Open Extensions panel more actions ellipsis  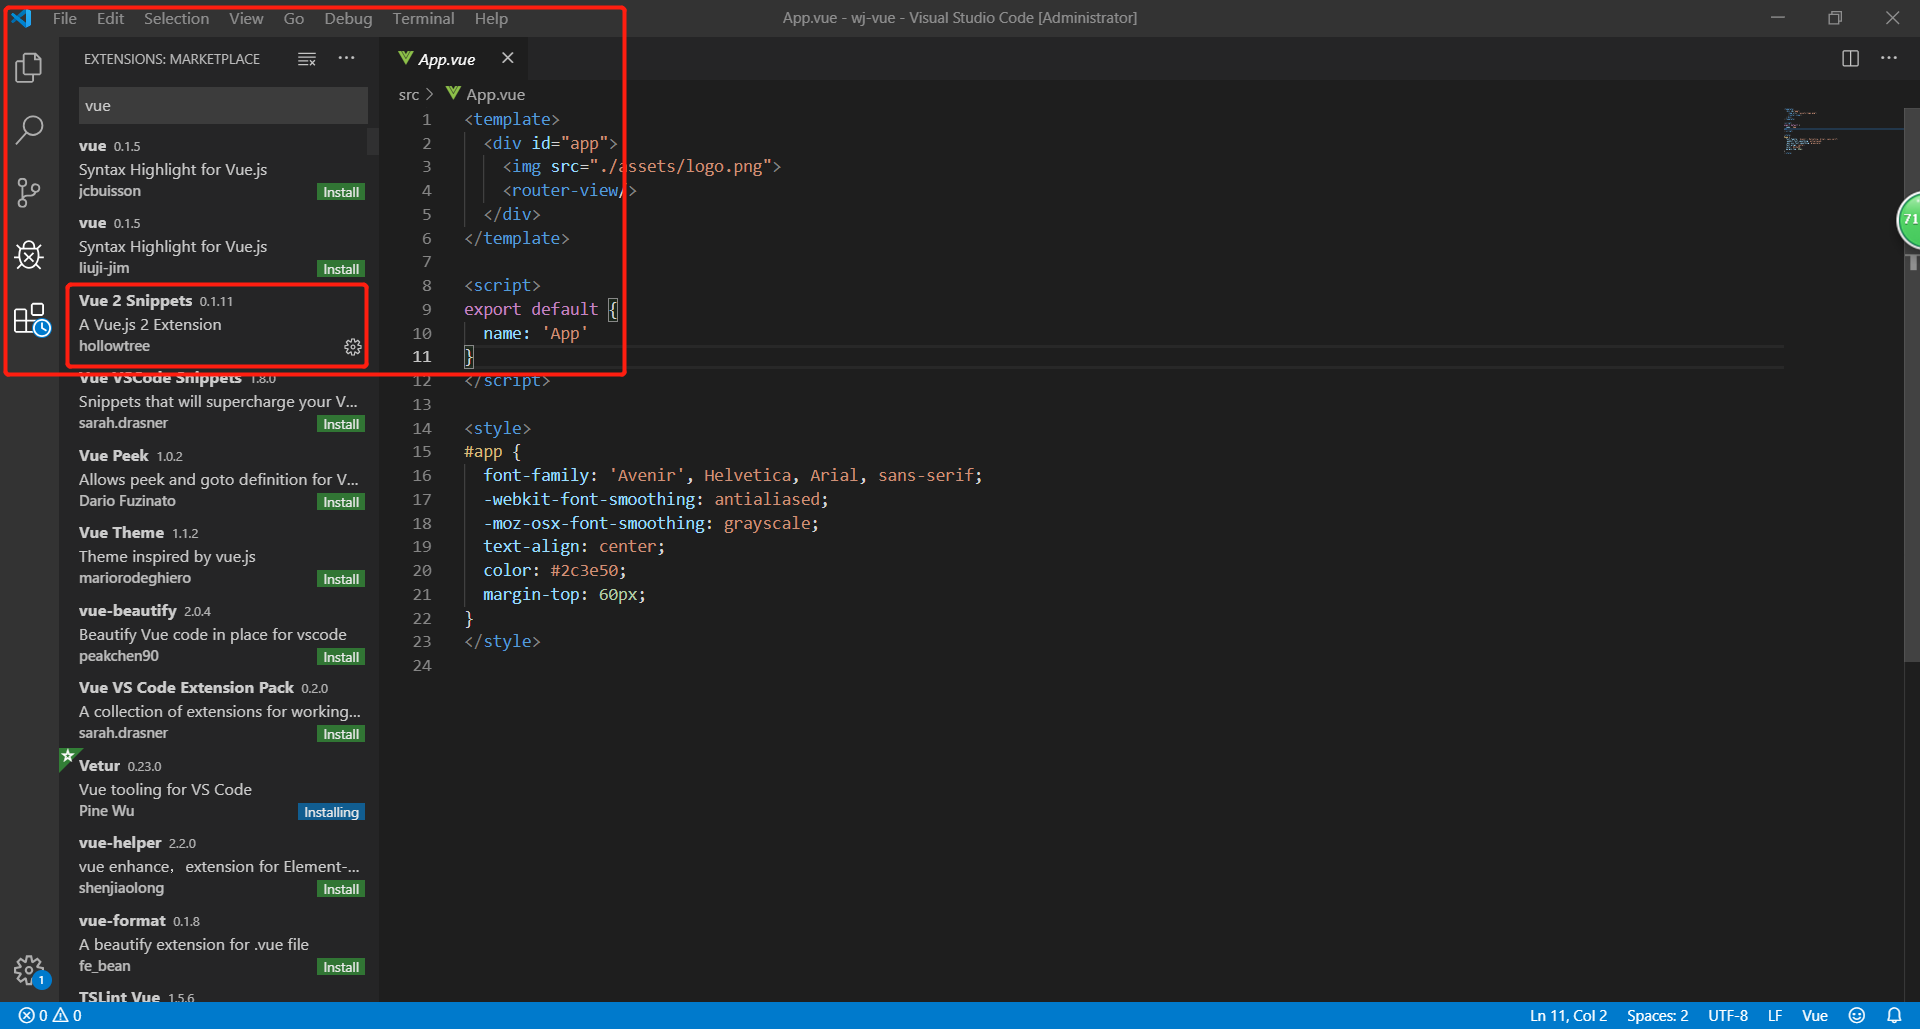346,58
